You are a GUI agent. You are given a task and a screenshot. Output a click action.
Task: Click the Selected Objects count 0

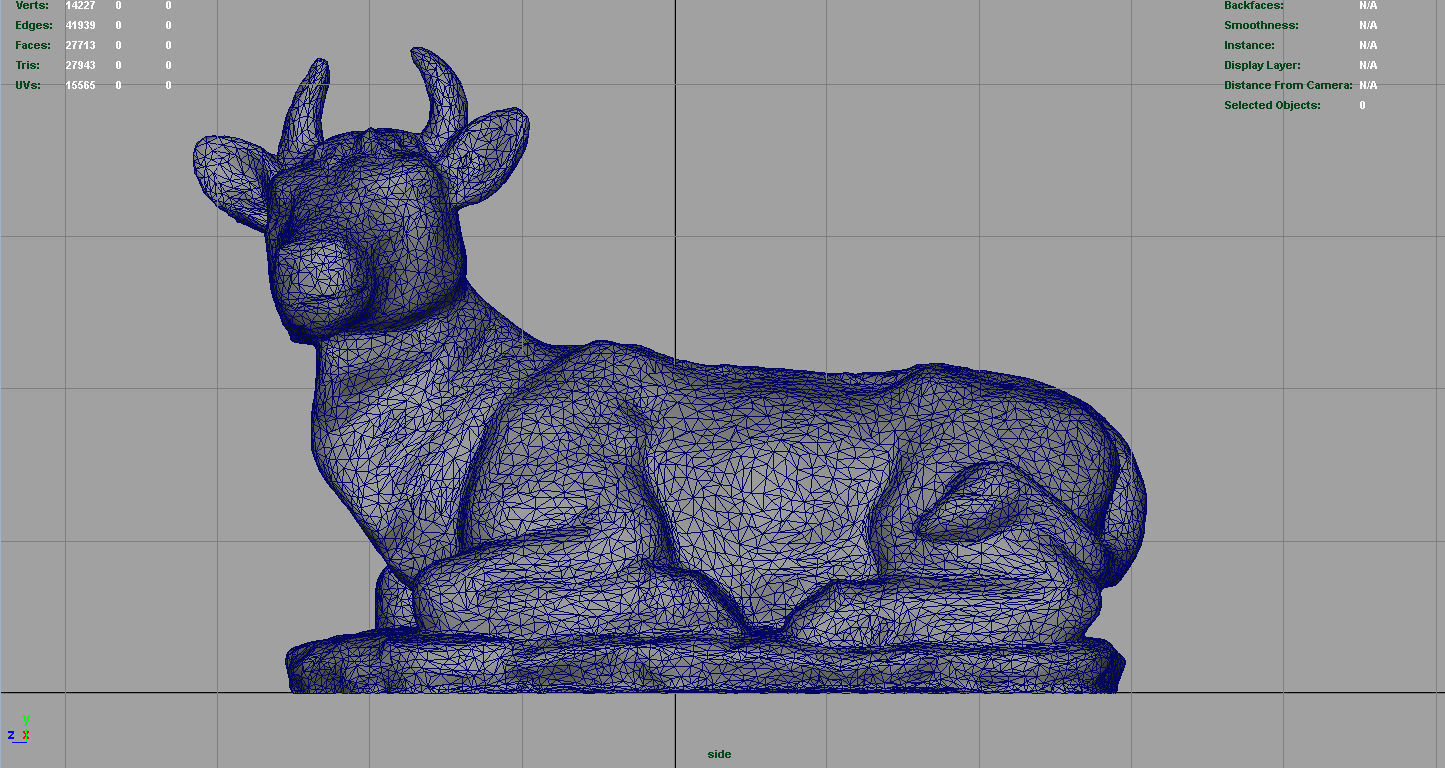[x=1362, y=105]
